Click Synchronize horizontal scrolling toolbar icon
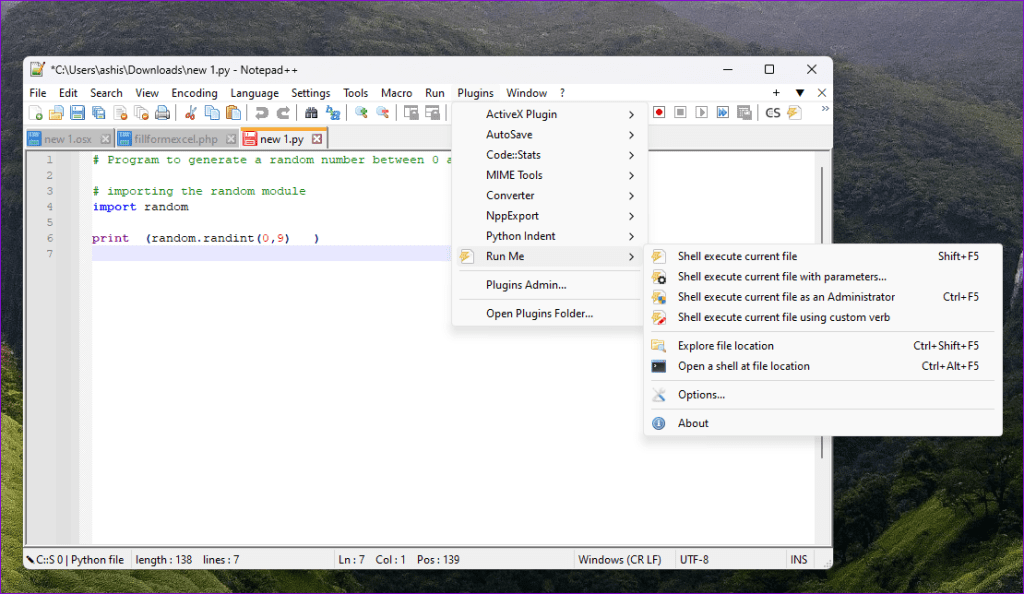The image size is (1024, 594). click(432, 113)
